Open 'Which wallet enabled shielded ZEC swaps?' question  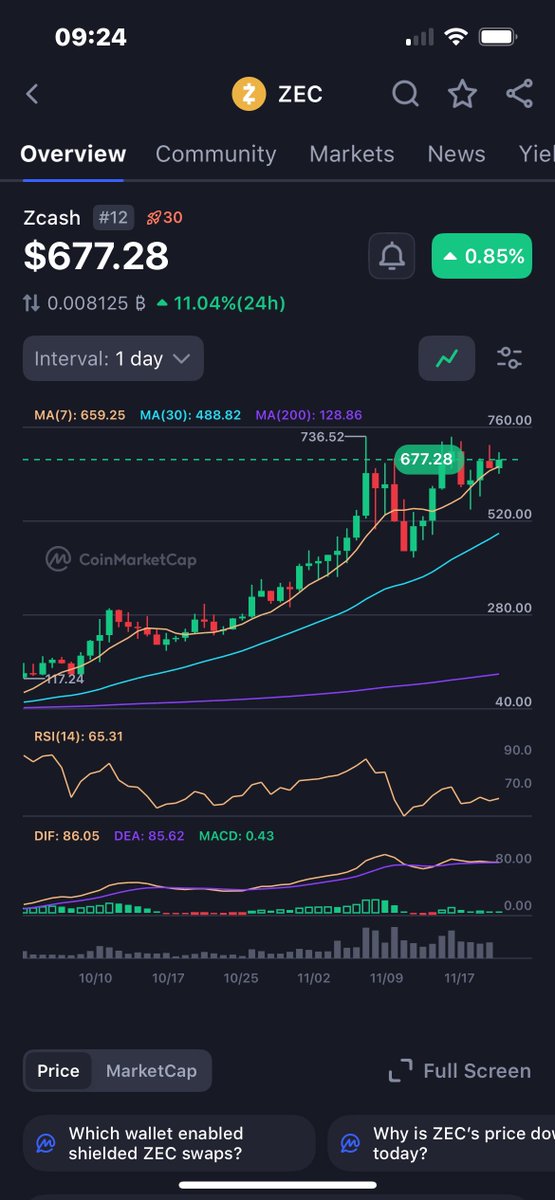point(168,1143)
